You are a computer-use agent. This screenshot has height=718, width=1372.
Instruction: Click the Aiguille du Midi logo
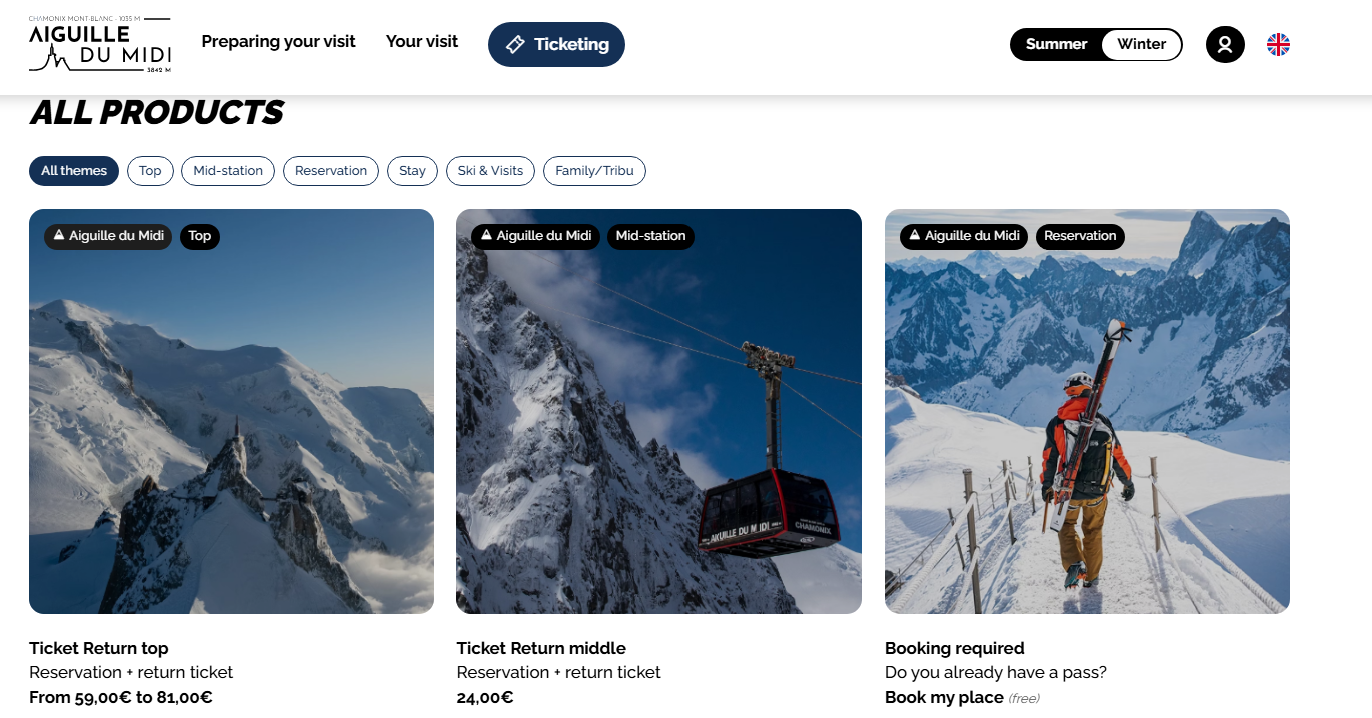[100, 45]
